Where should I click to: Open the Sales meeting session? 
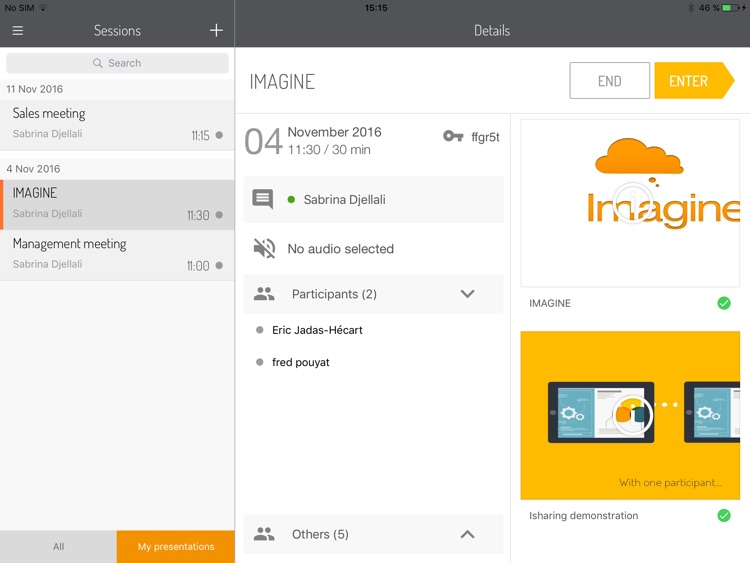[x=117, y=124]
